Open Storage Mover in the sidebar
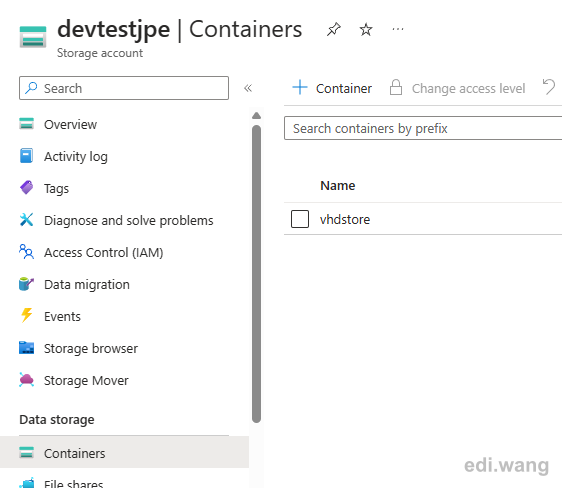562x488 pixels. [x=86, y=381]
